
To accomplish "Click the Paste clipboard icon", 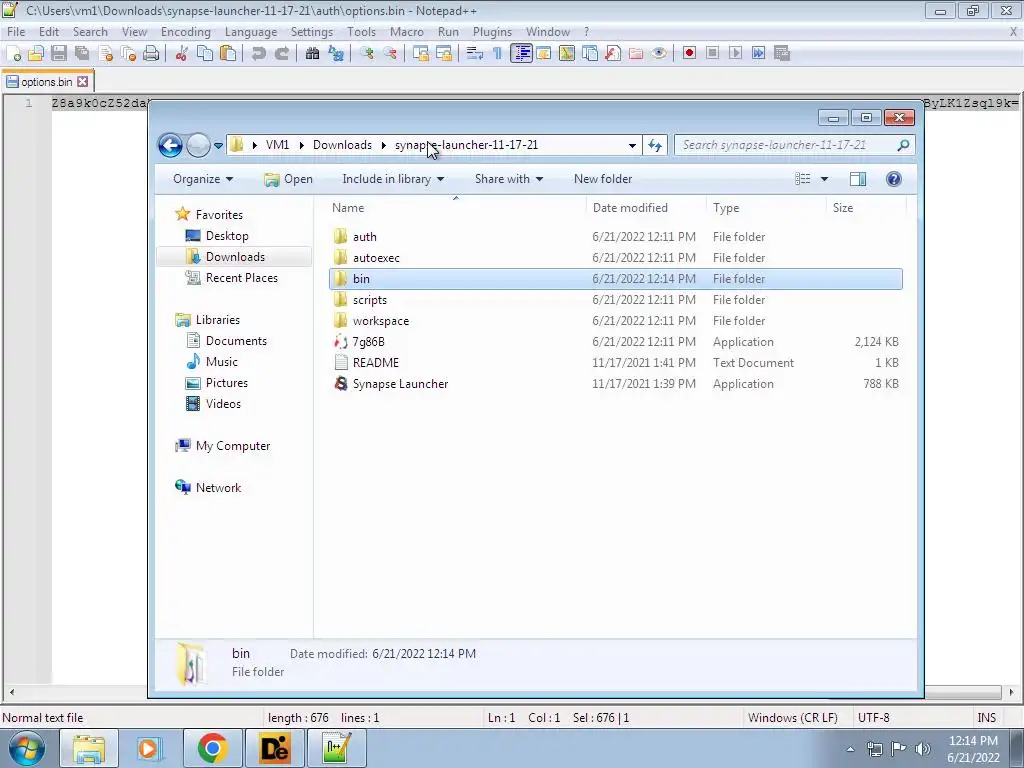I will click(228, 54).
